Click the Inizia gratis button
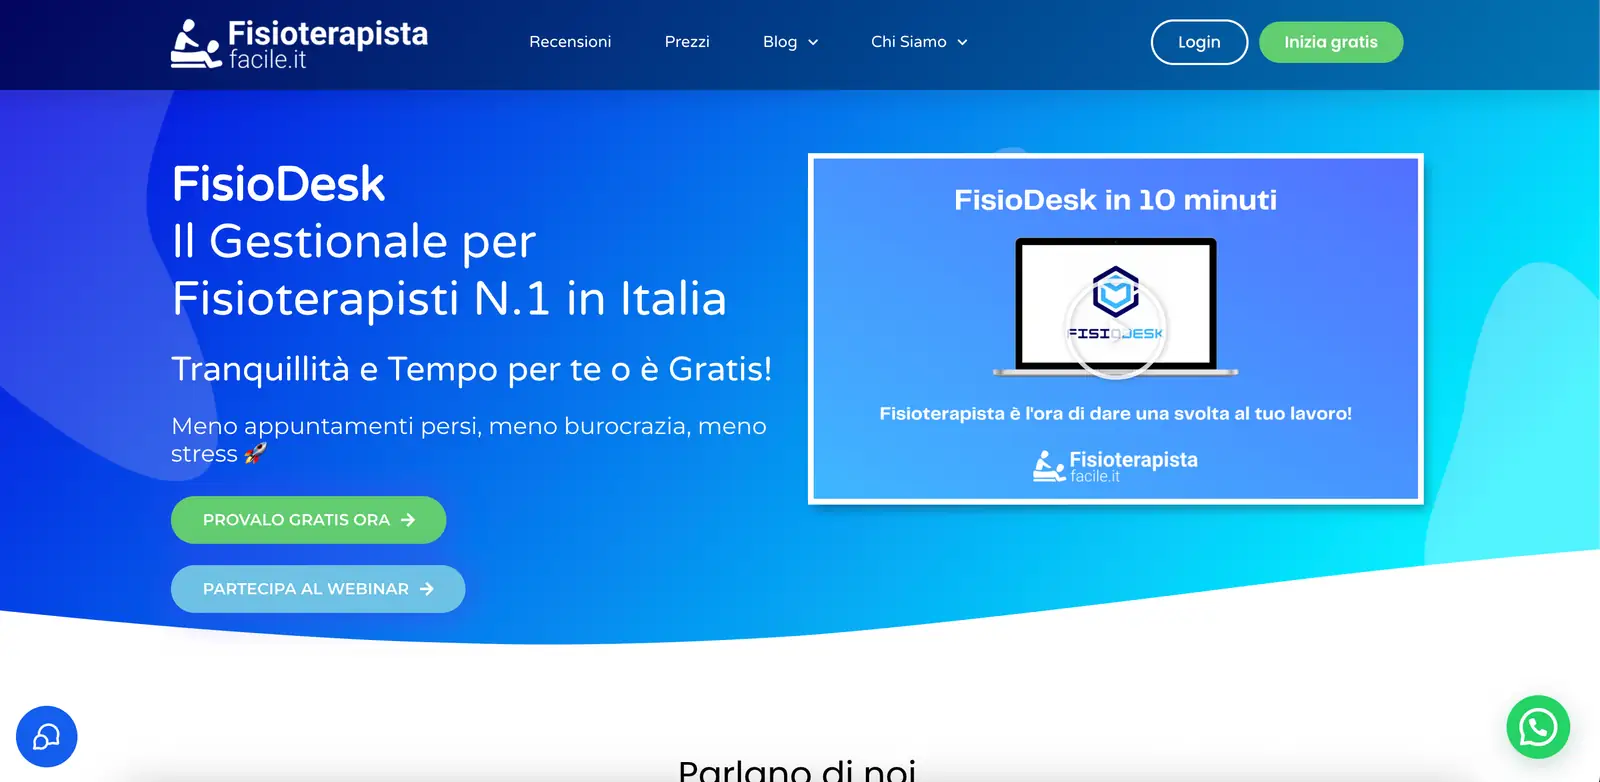1600x782 pixels. pyautogui.click(x=1331, y=42)
